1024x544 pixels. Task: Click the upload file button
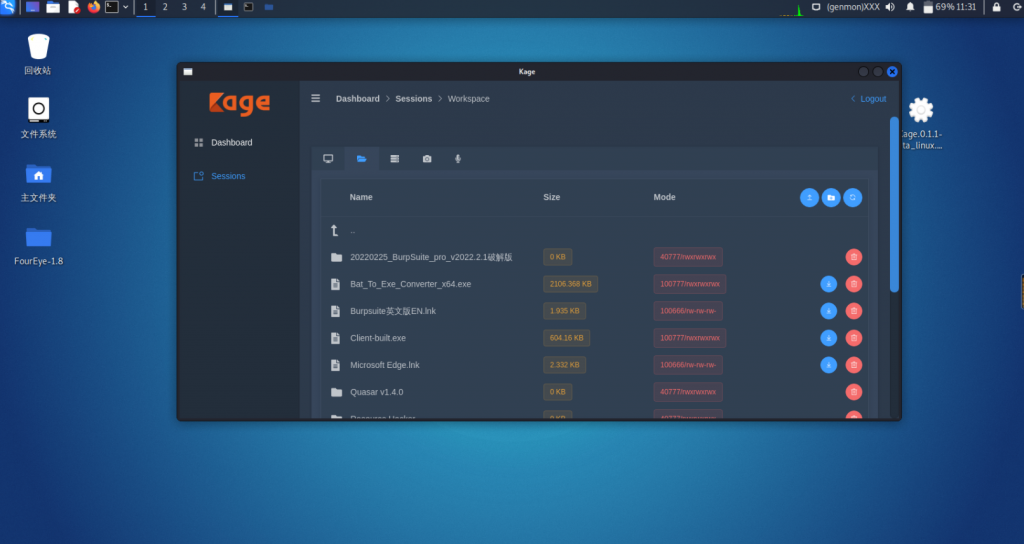click(x=809, y=197)
